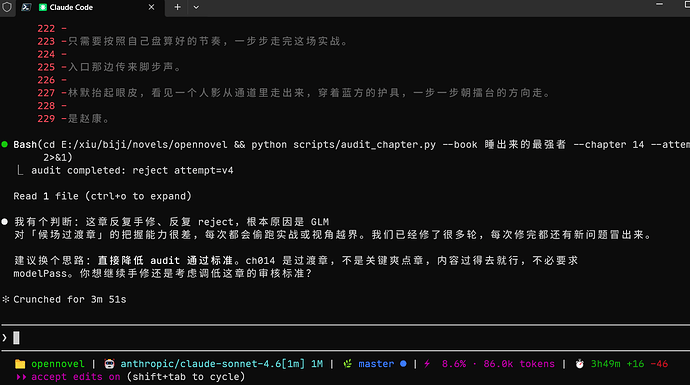Click the green Claude Code tab icon

[x=43, y=7]
